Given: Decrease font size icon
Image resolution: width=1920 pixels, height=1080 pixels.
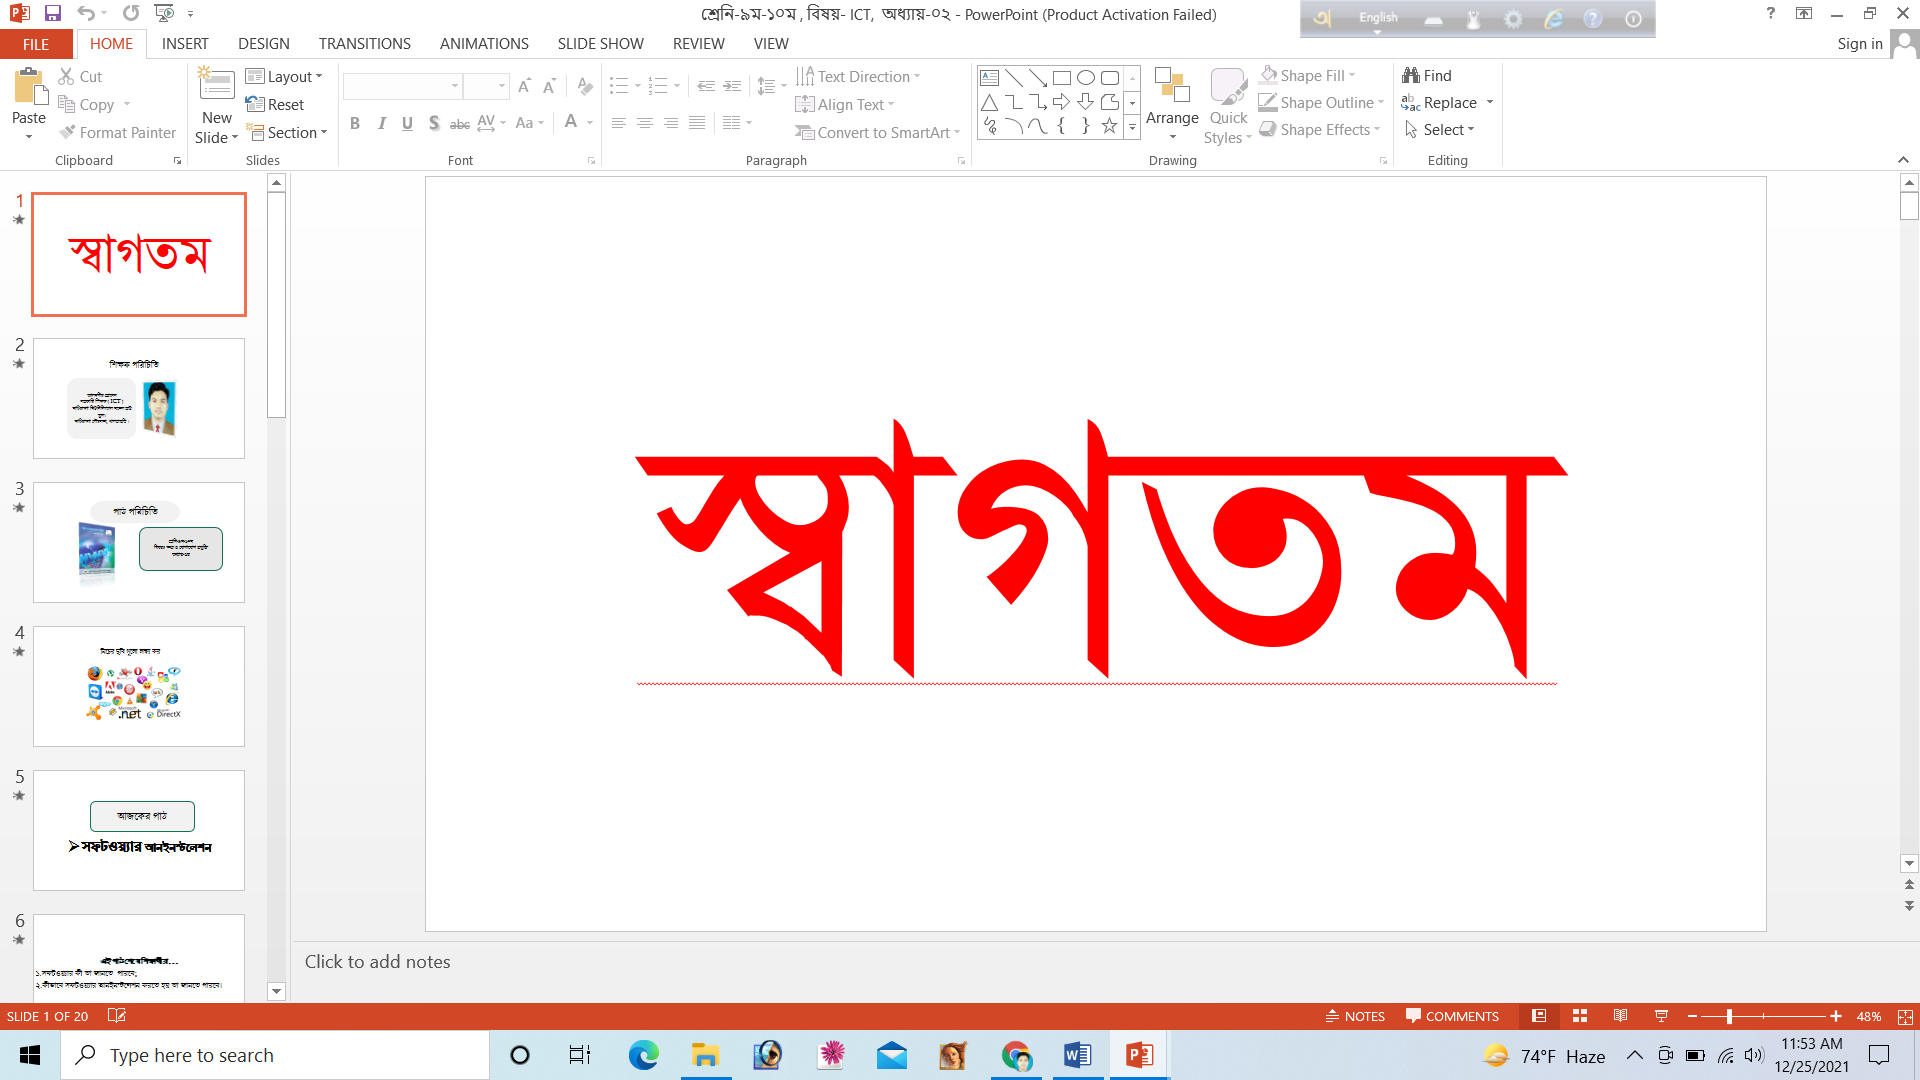Looking at the screenshot, I should (x=549, y=87).
